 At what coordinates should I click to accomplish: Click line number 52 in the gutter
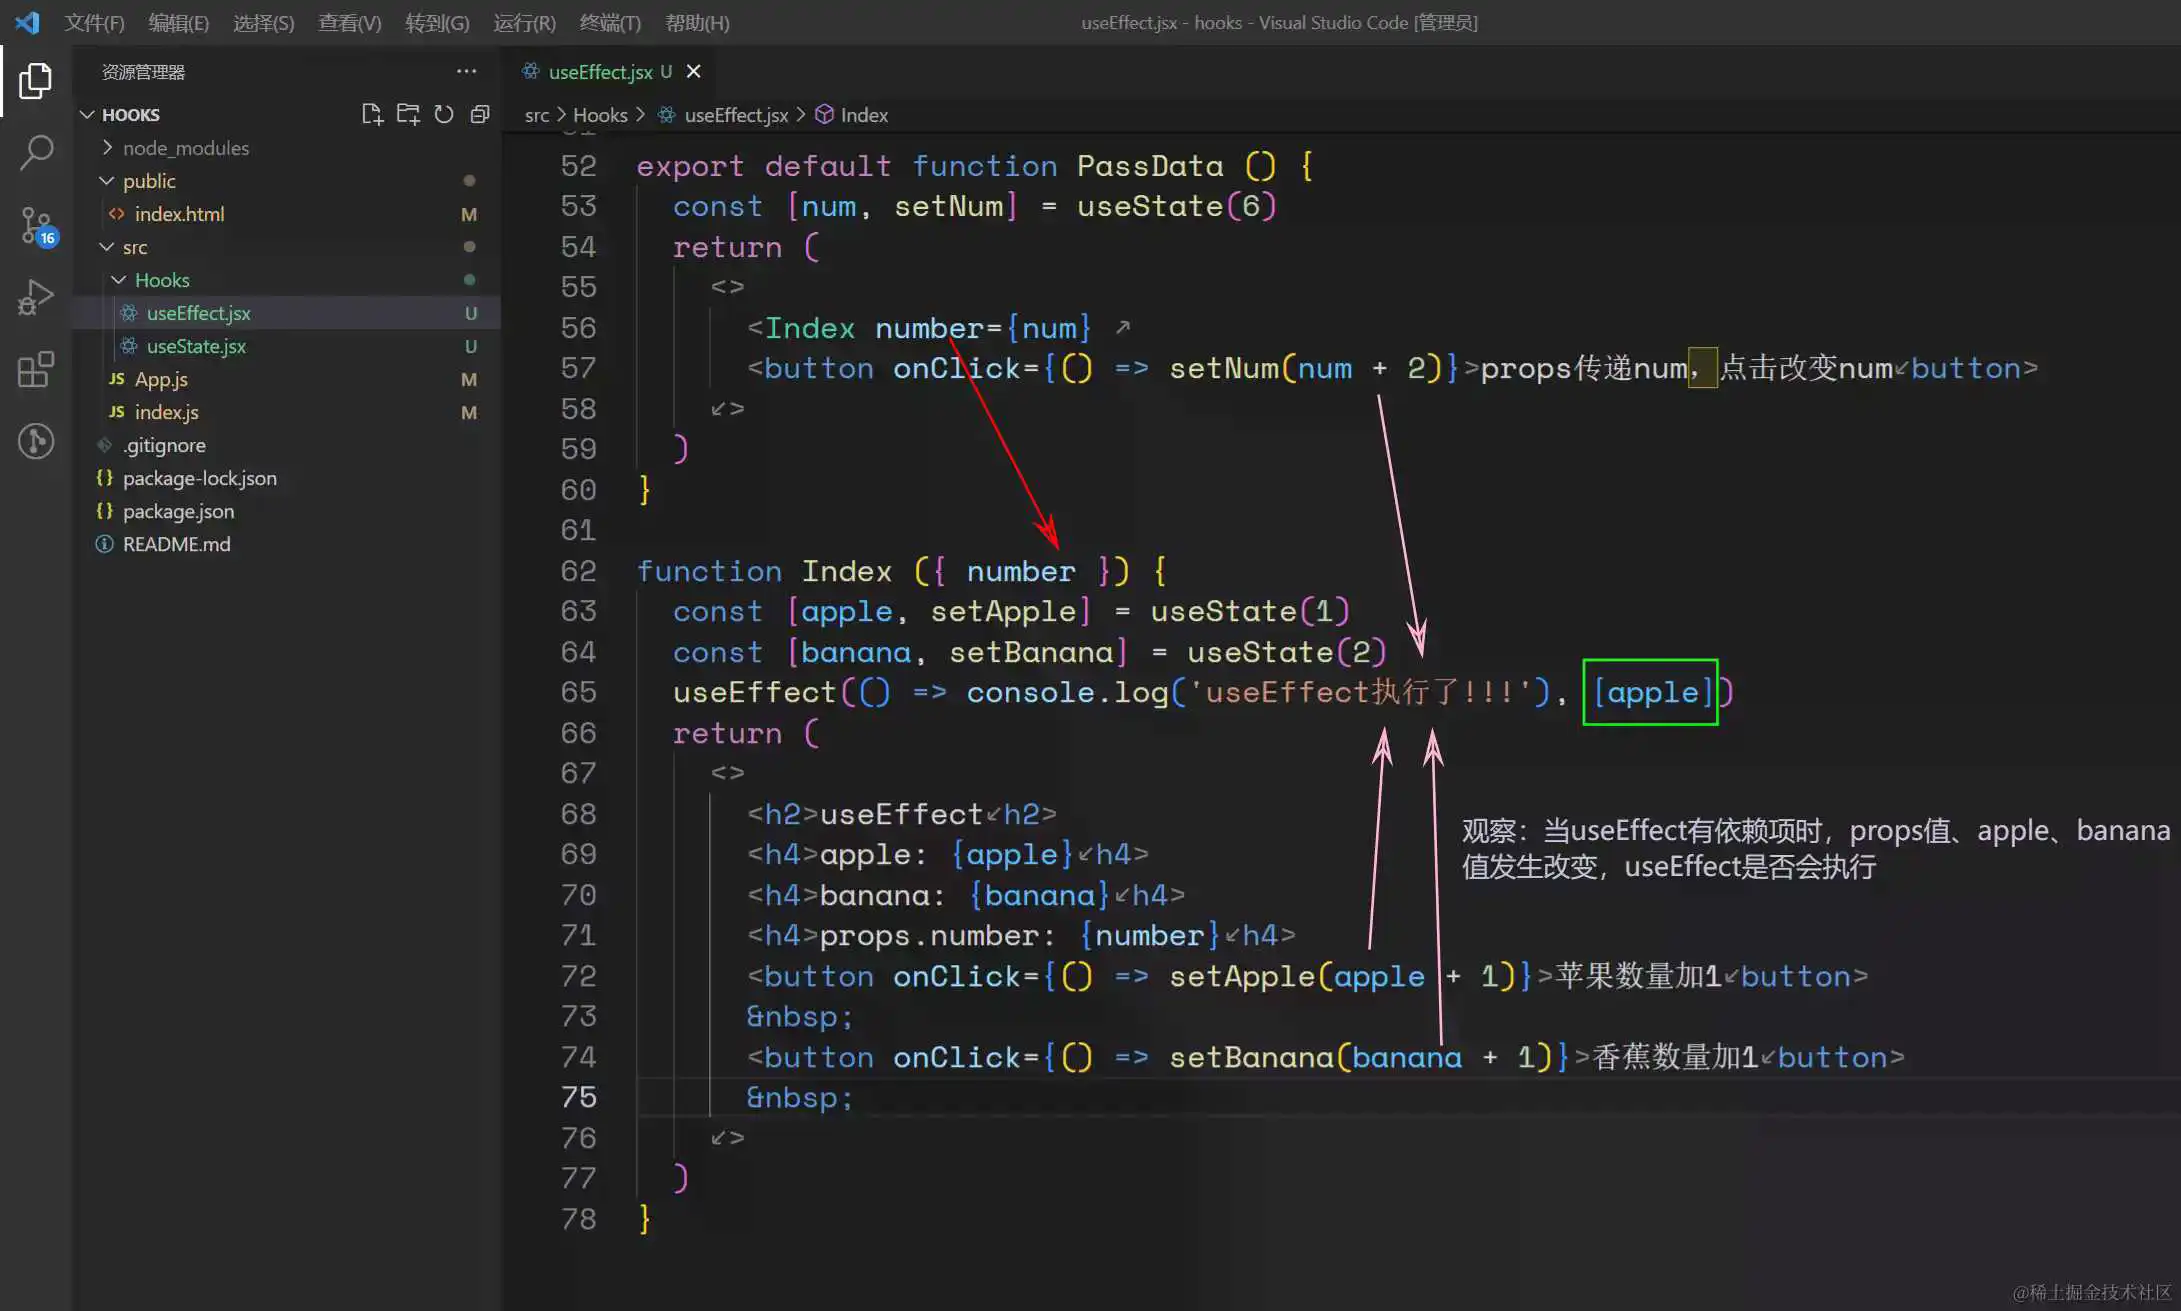[578, 165]
